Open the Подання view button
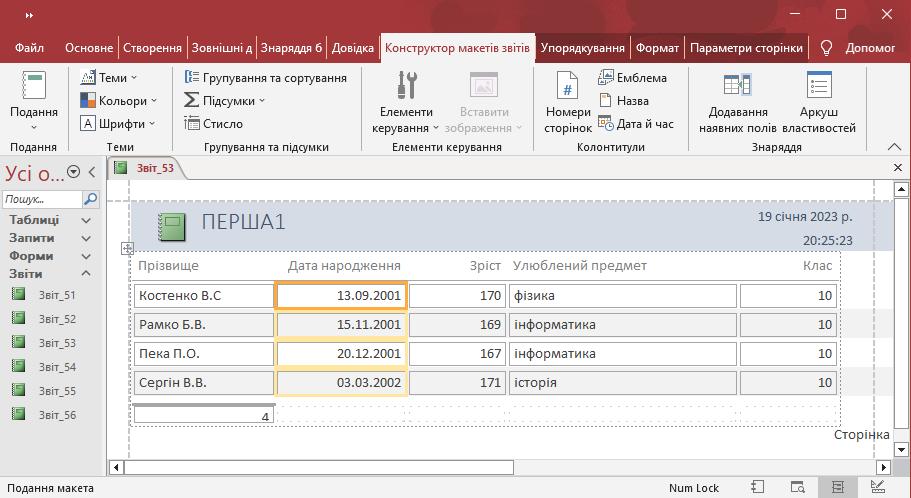The height and width of the screenshot is (498, 911). point(34,101)
